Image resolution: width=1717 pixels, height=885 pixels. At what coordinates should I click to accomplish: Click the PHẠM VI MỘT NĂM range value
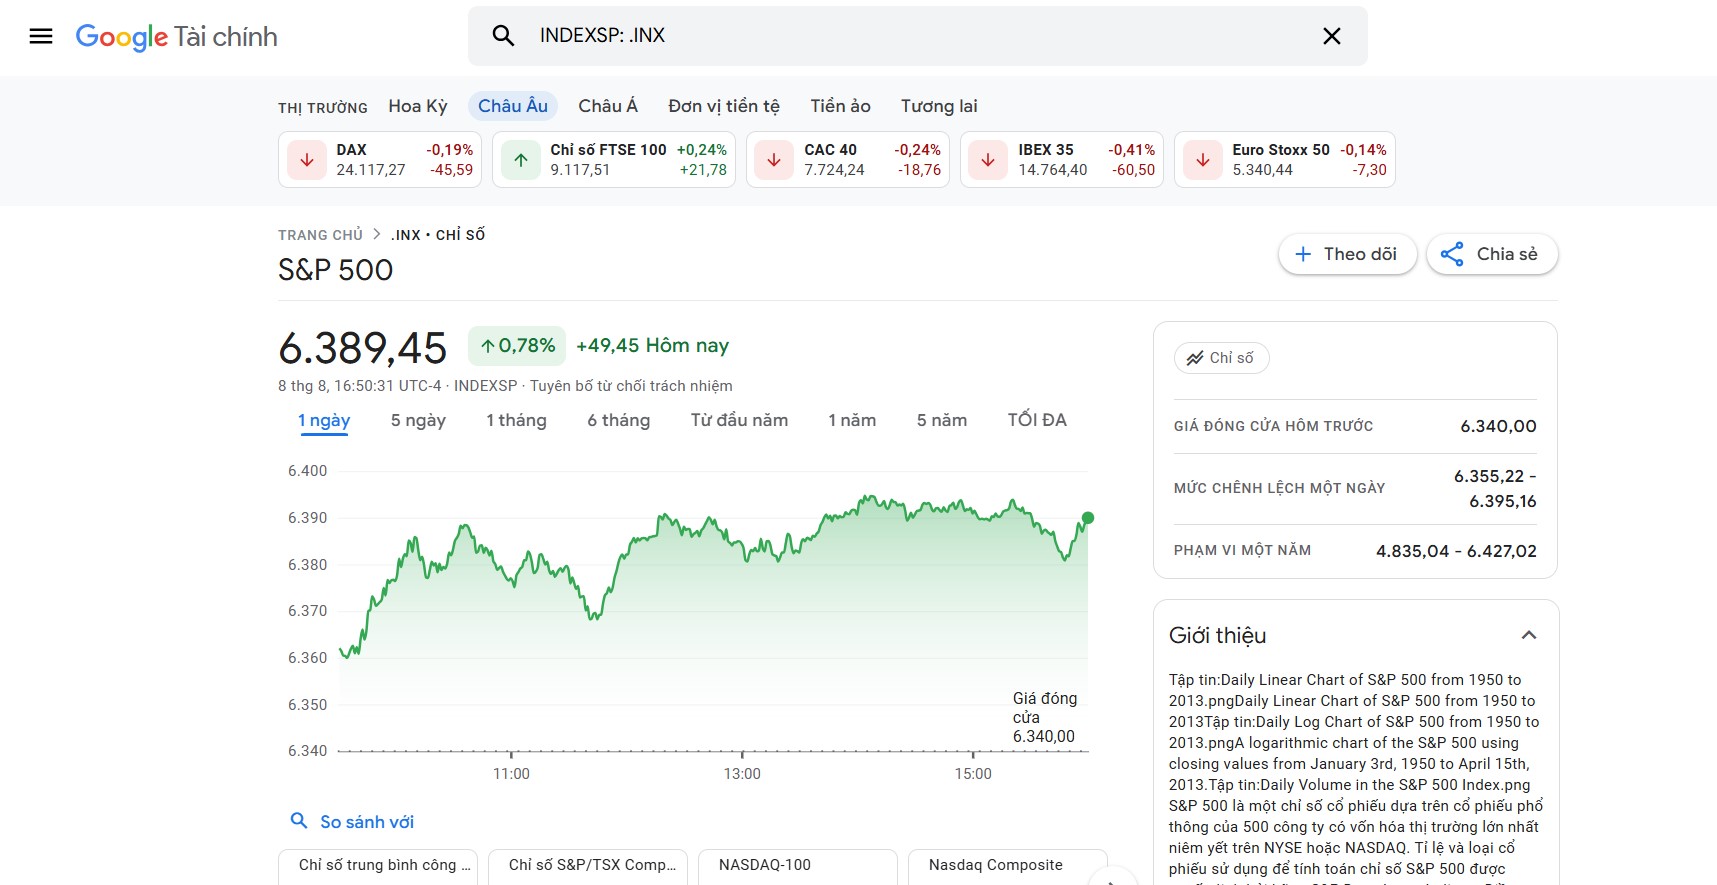coord(1456,551)
